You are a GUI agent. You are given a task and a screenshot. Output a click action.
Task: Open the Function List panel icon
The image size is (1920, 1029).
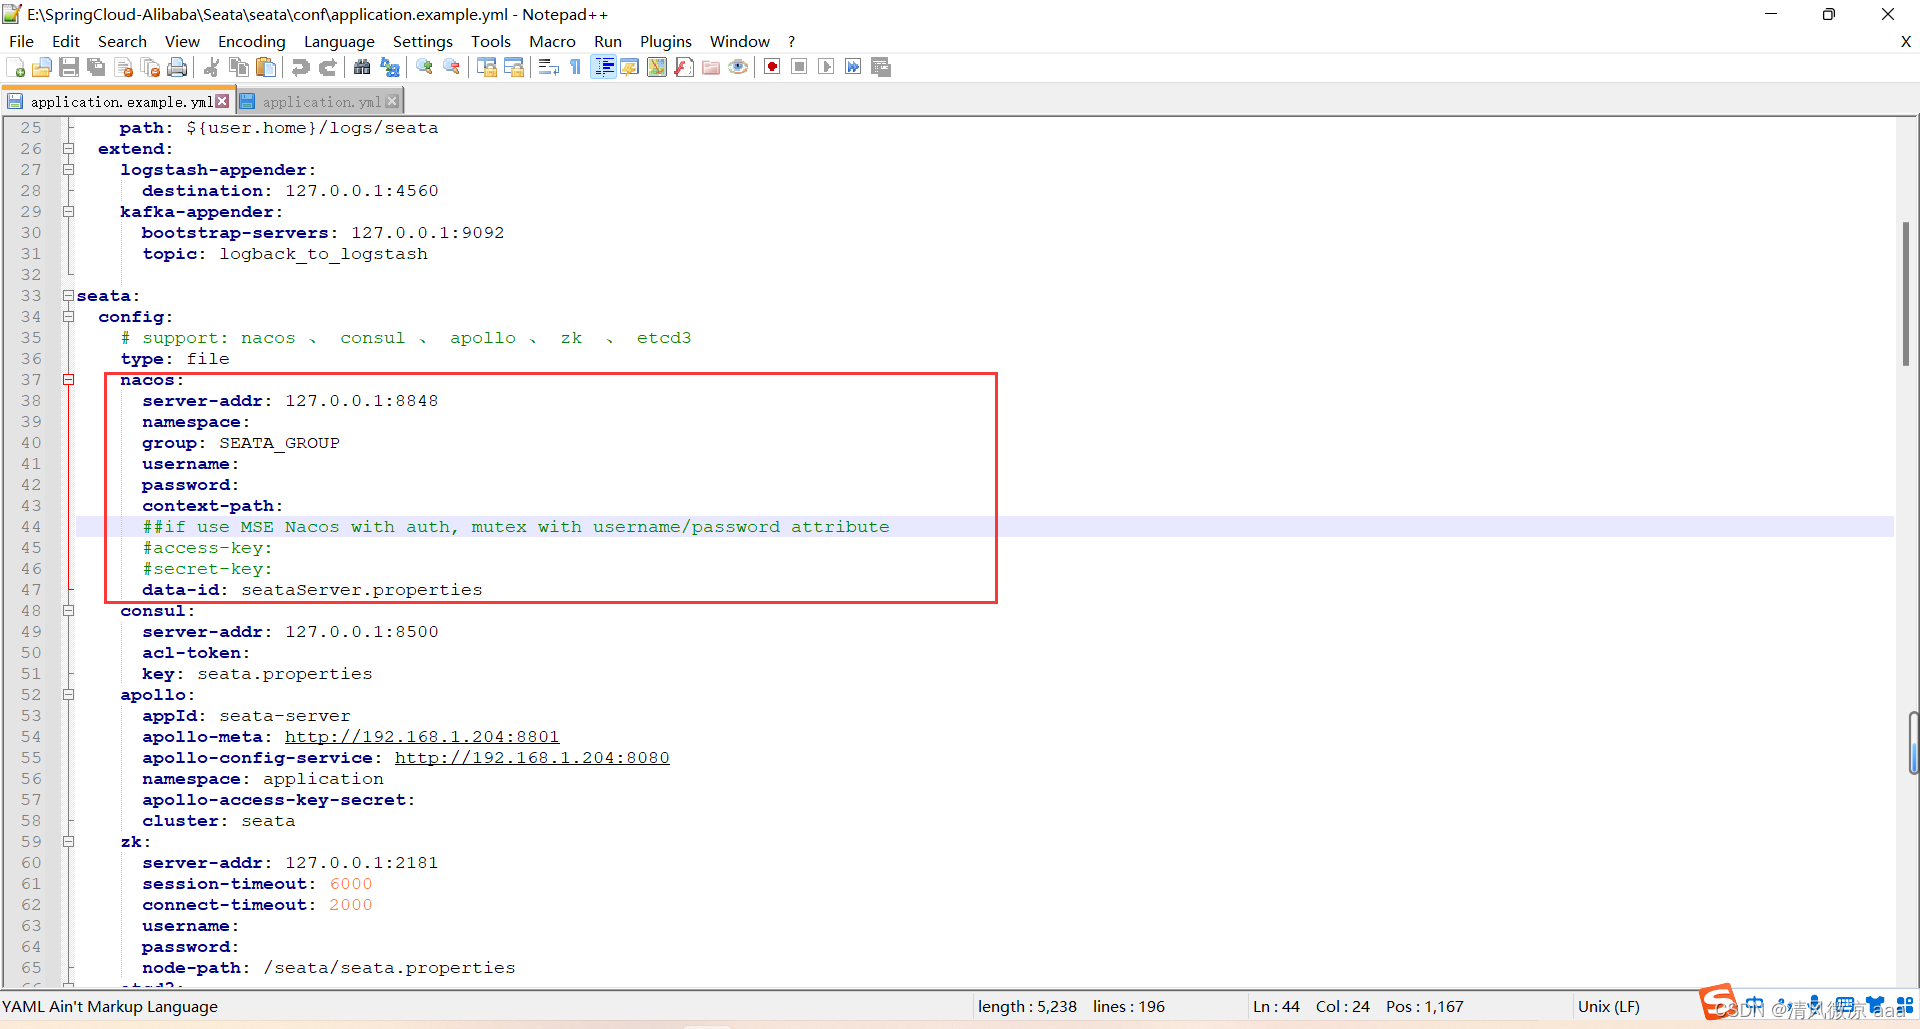pos(684,67)
